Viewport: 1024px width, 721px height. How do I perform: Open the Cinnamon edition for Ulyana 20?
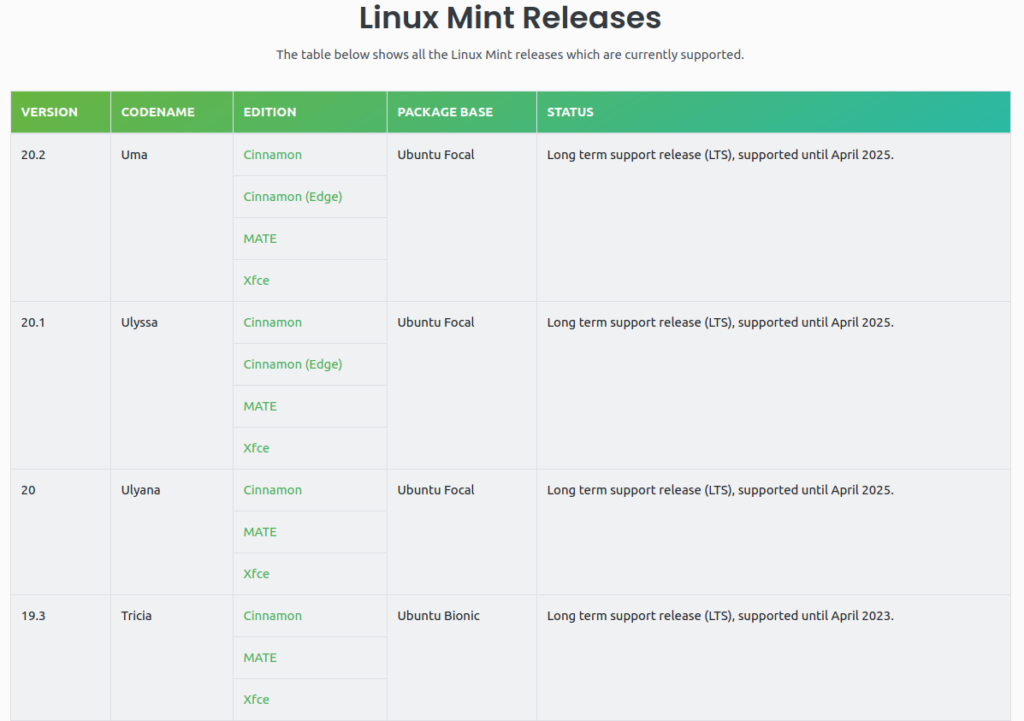click(272, 491)
